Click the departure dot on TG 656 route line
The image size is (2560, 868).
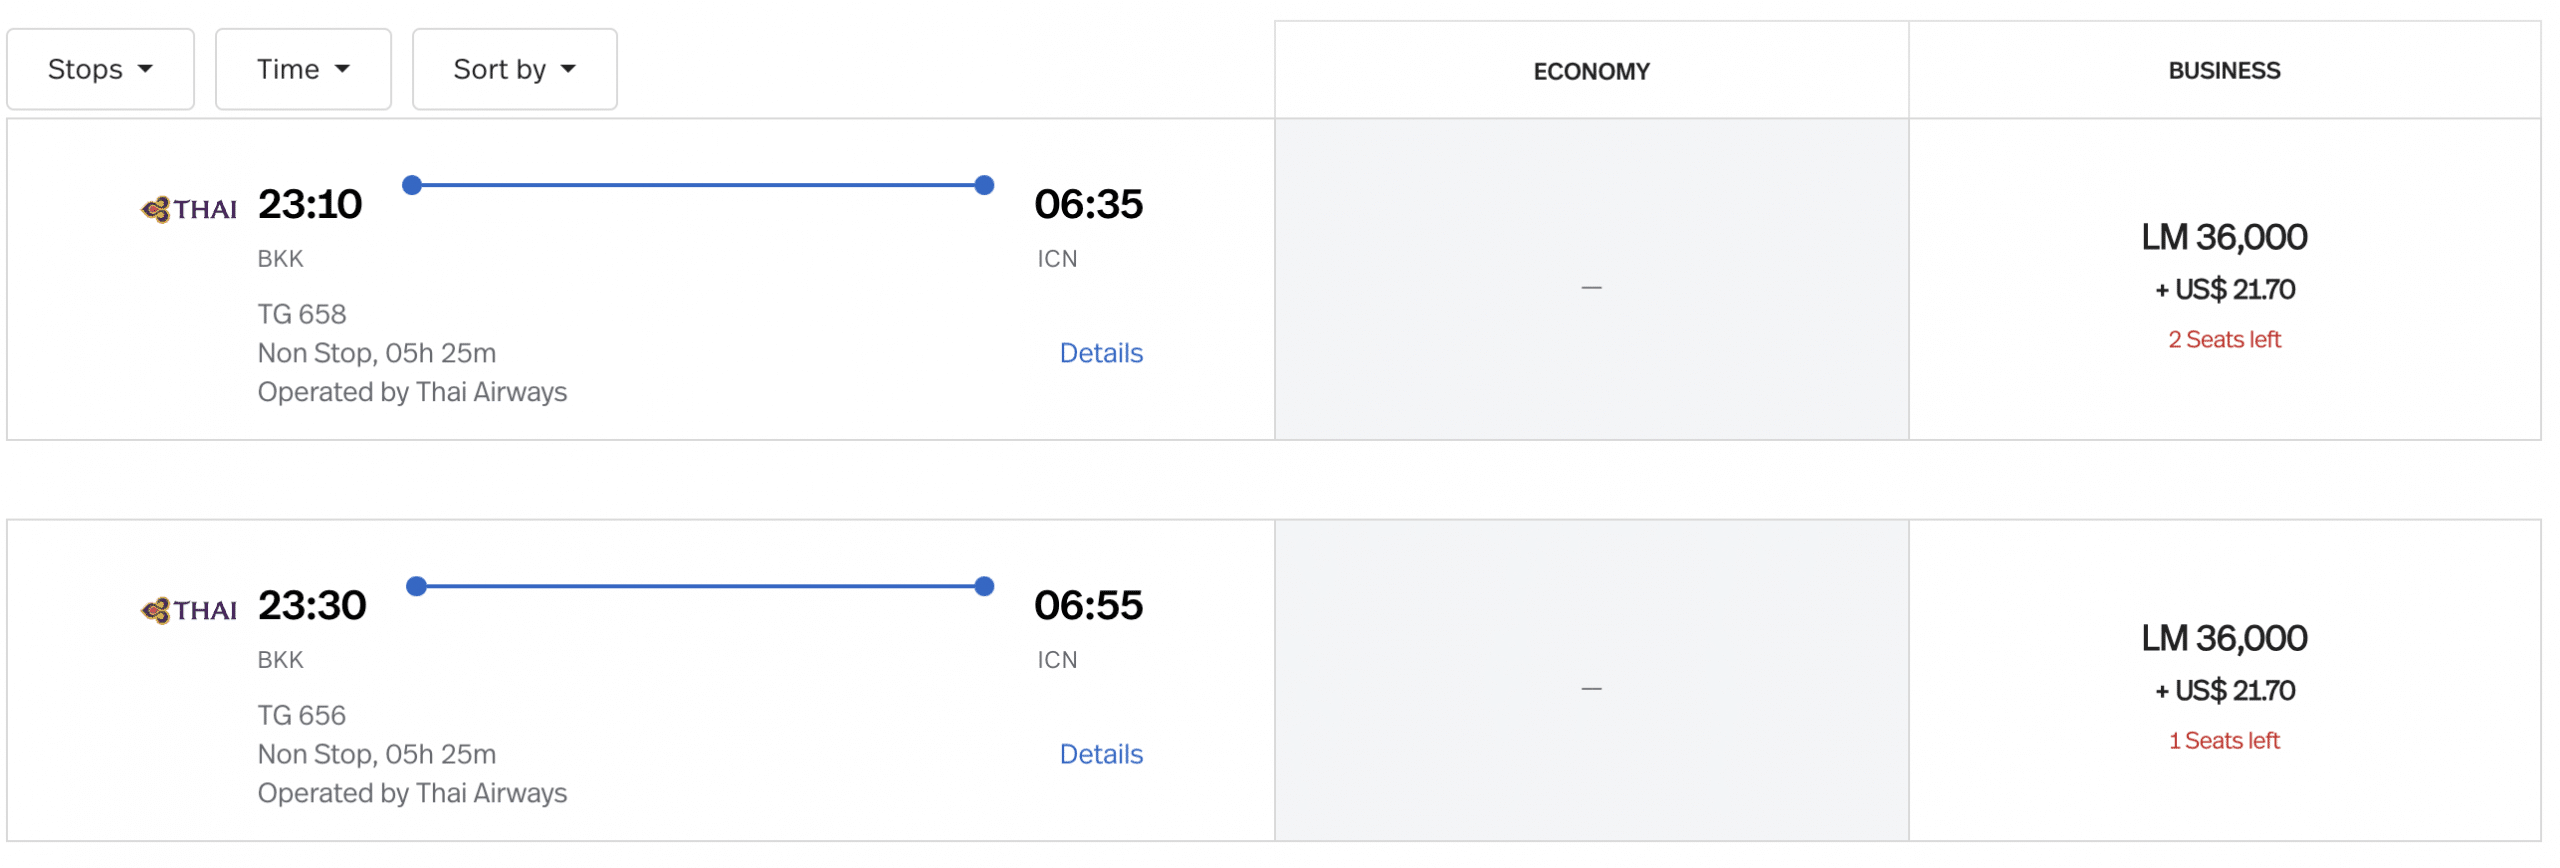(x=417, y=586)
